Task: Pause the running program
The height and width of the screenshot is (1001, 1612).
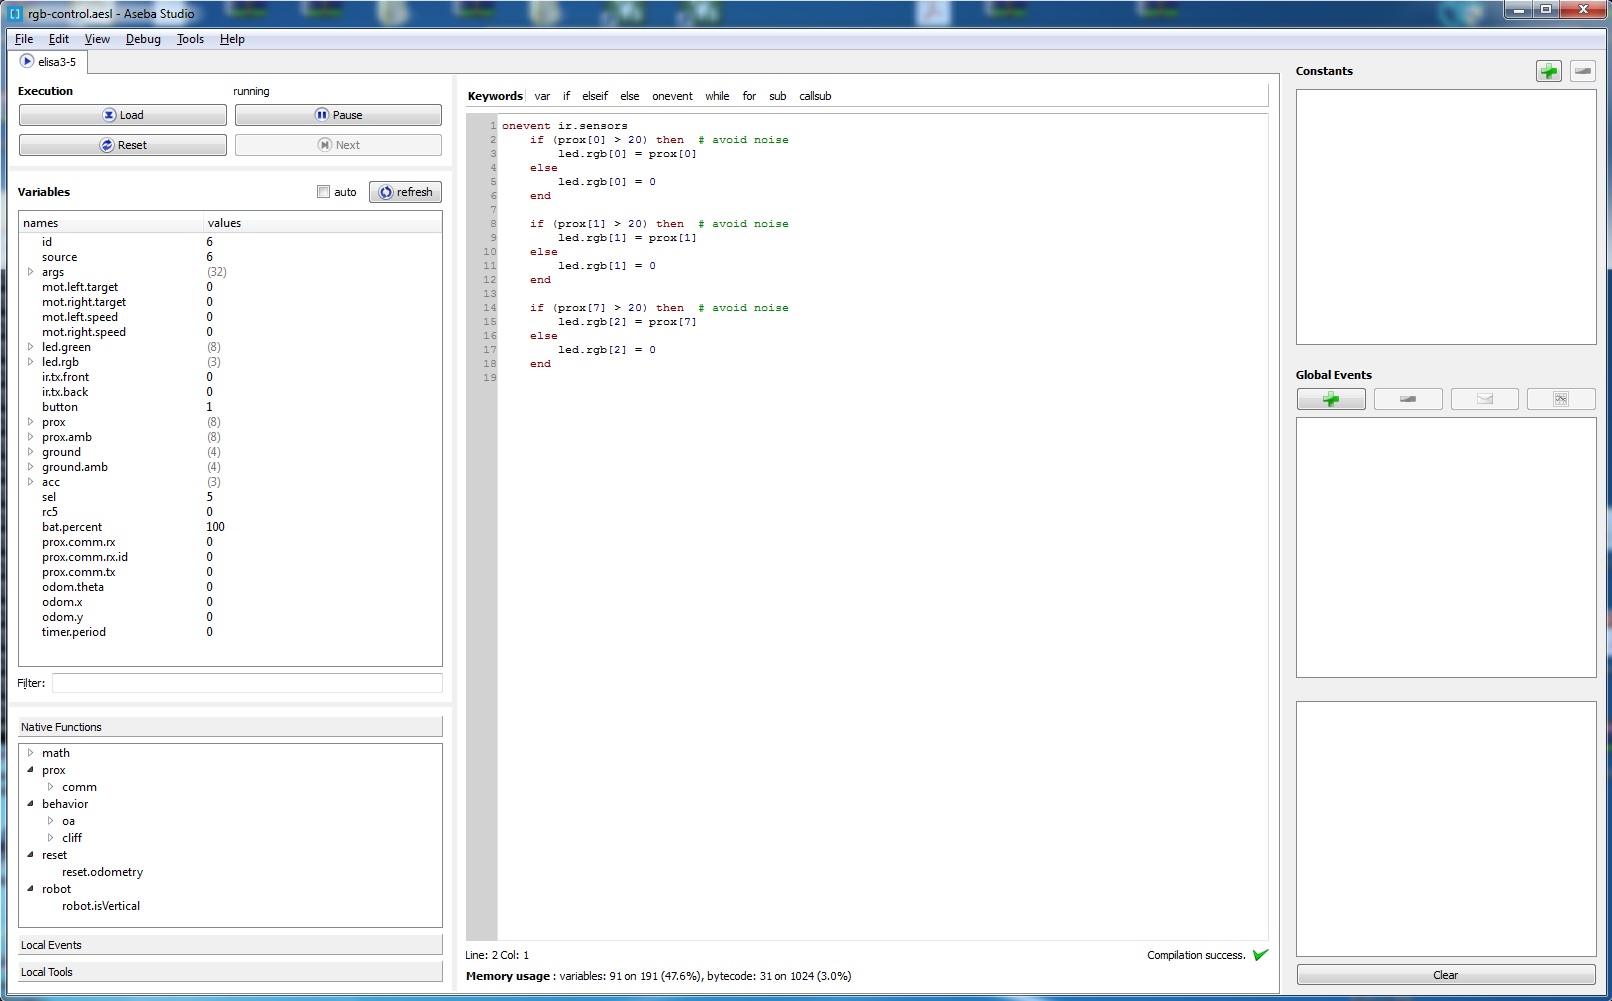Action: point(338,115)
